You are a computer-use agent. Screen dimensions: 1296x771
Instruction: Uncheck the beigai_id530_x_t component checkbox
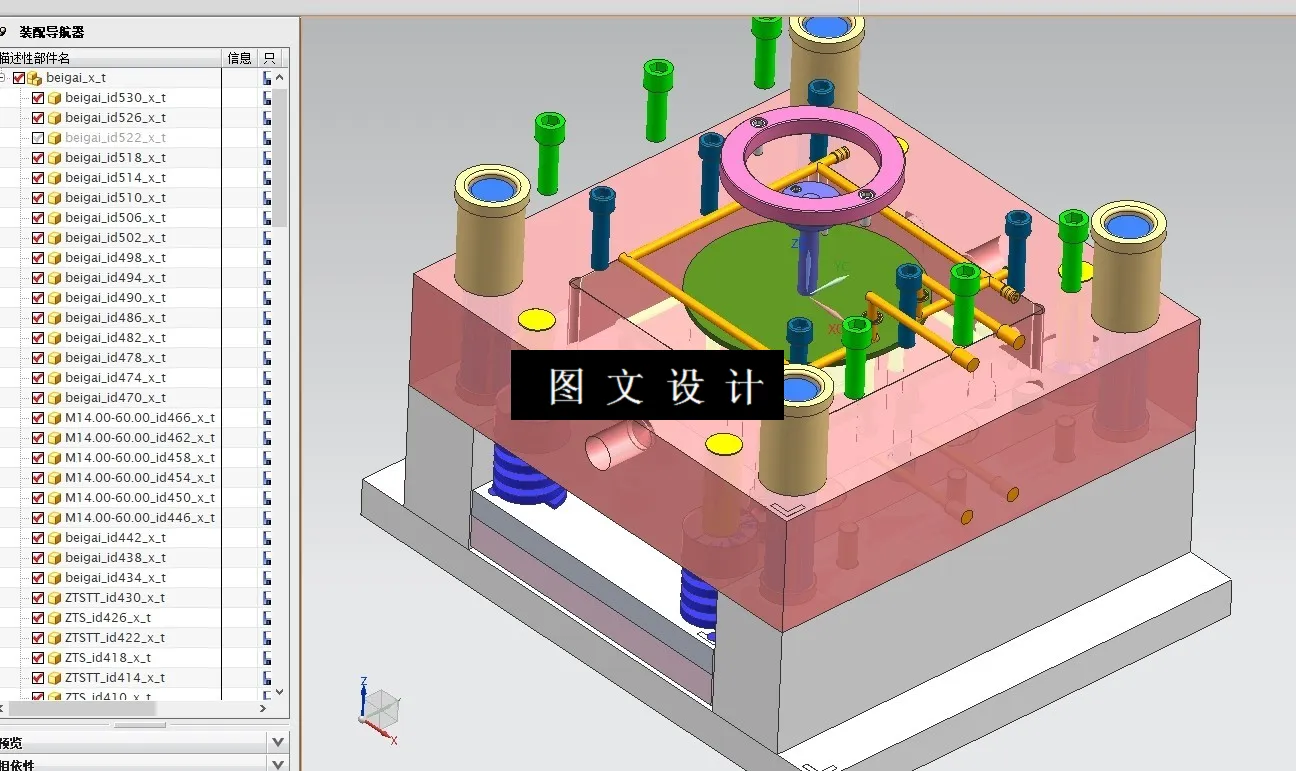pyautogui.click(x=38, y=97)
